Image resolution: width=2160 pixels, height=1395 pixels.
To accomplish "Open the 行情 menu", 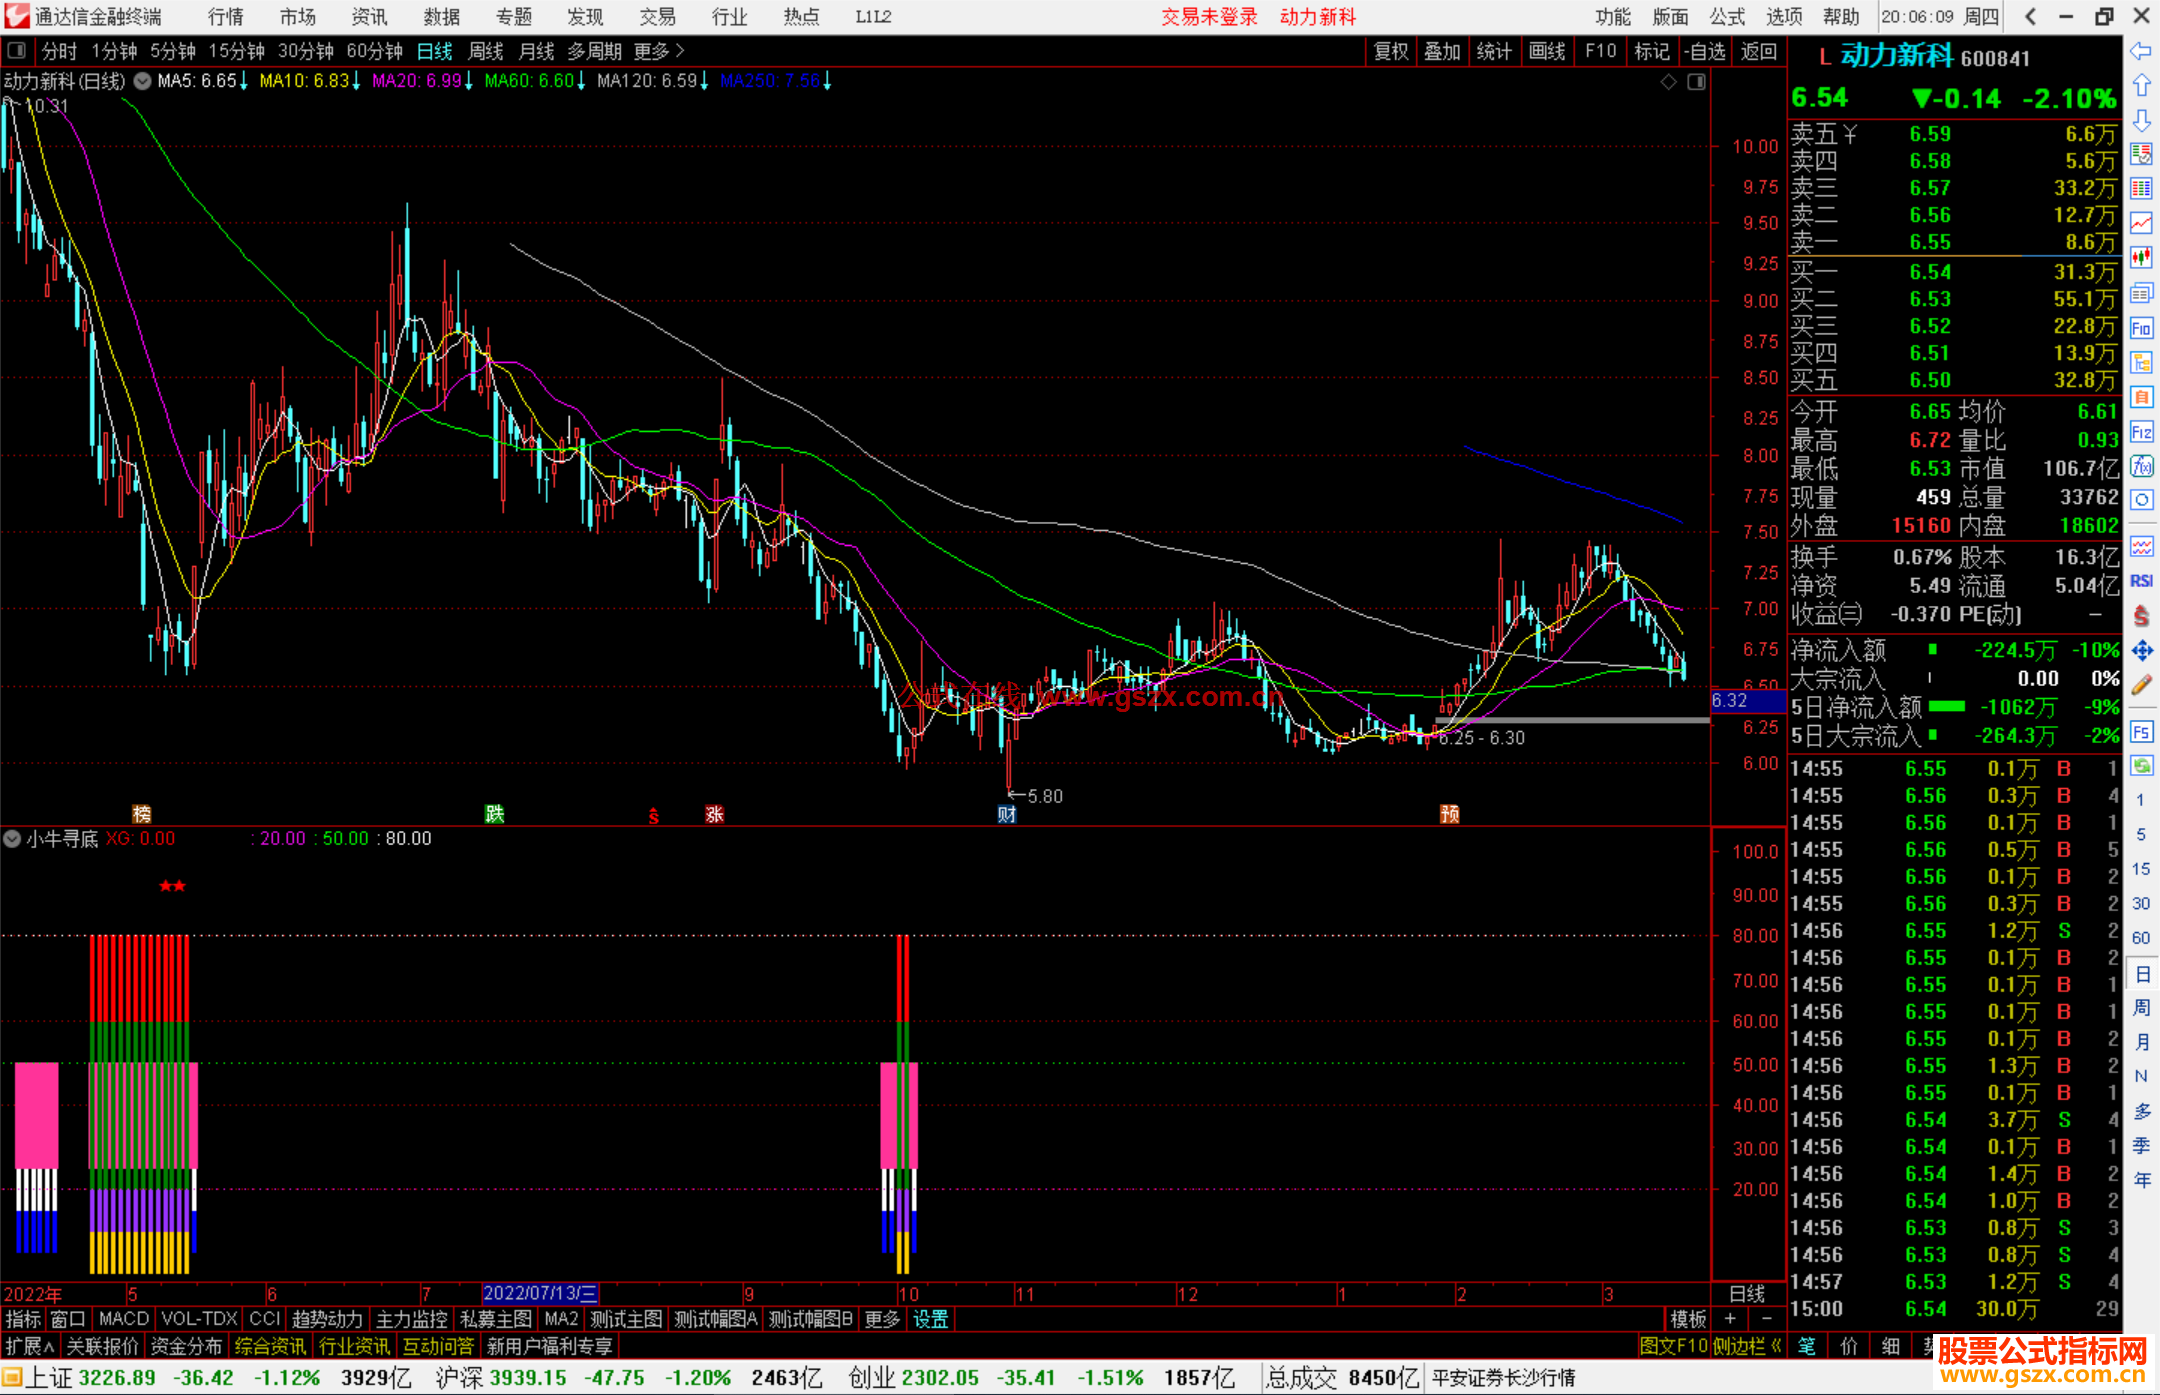I will click(x=226, y=17).
